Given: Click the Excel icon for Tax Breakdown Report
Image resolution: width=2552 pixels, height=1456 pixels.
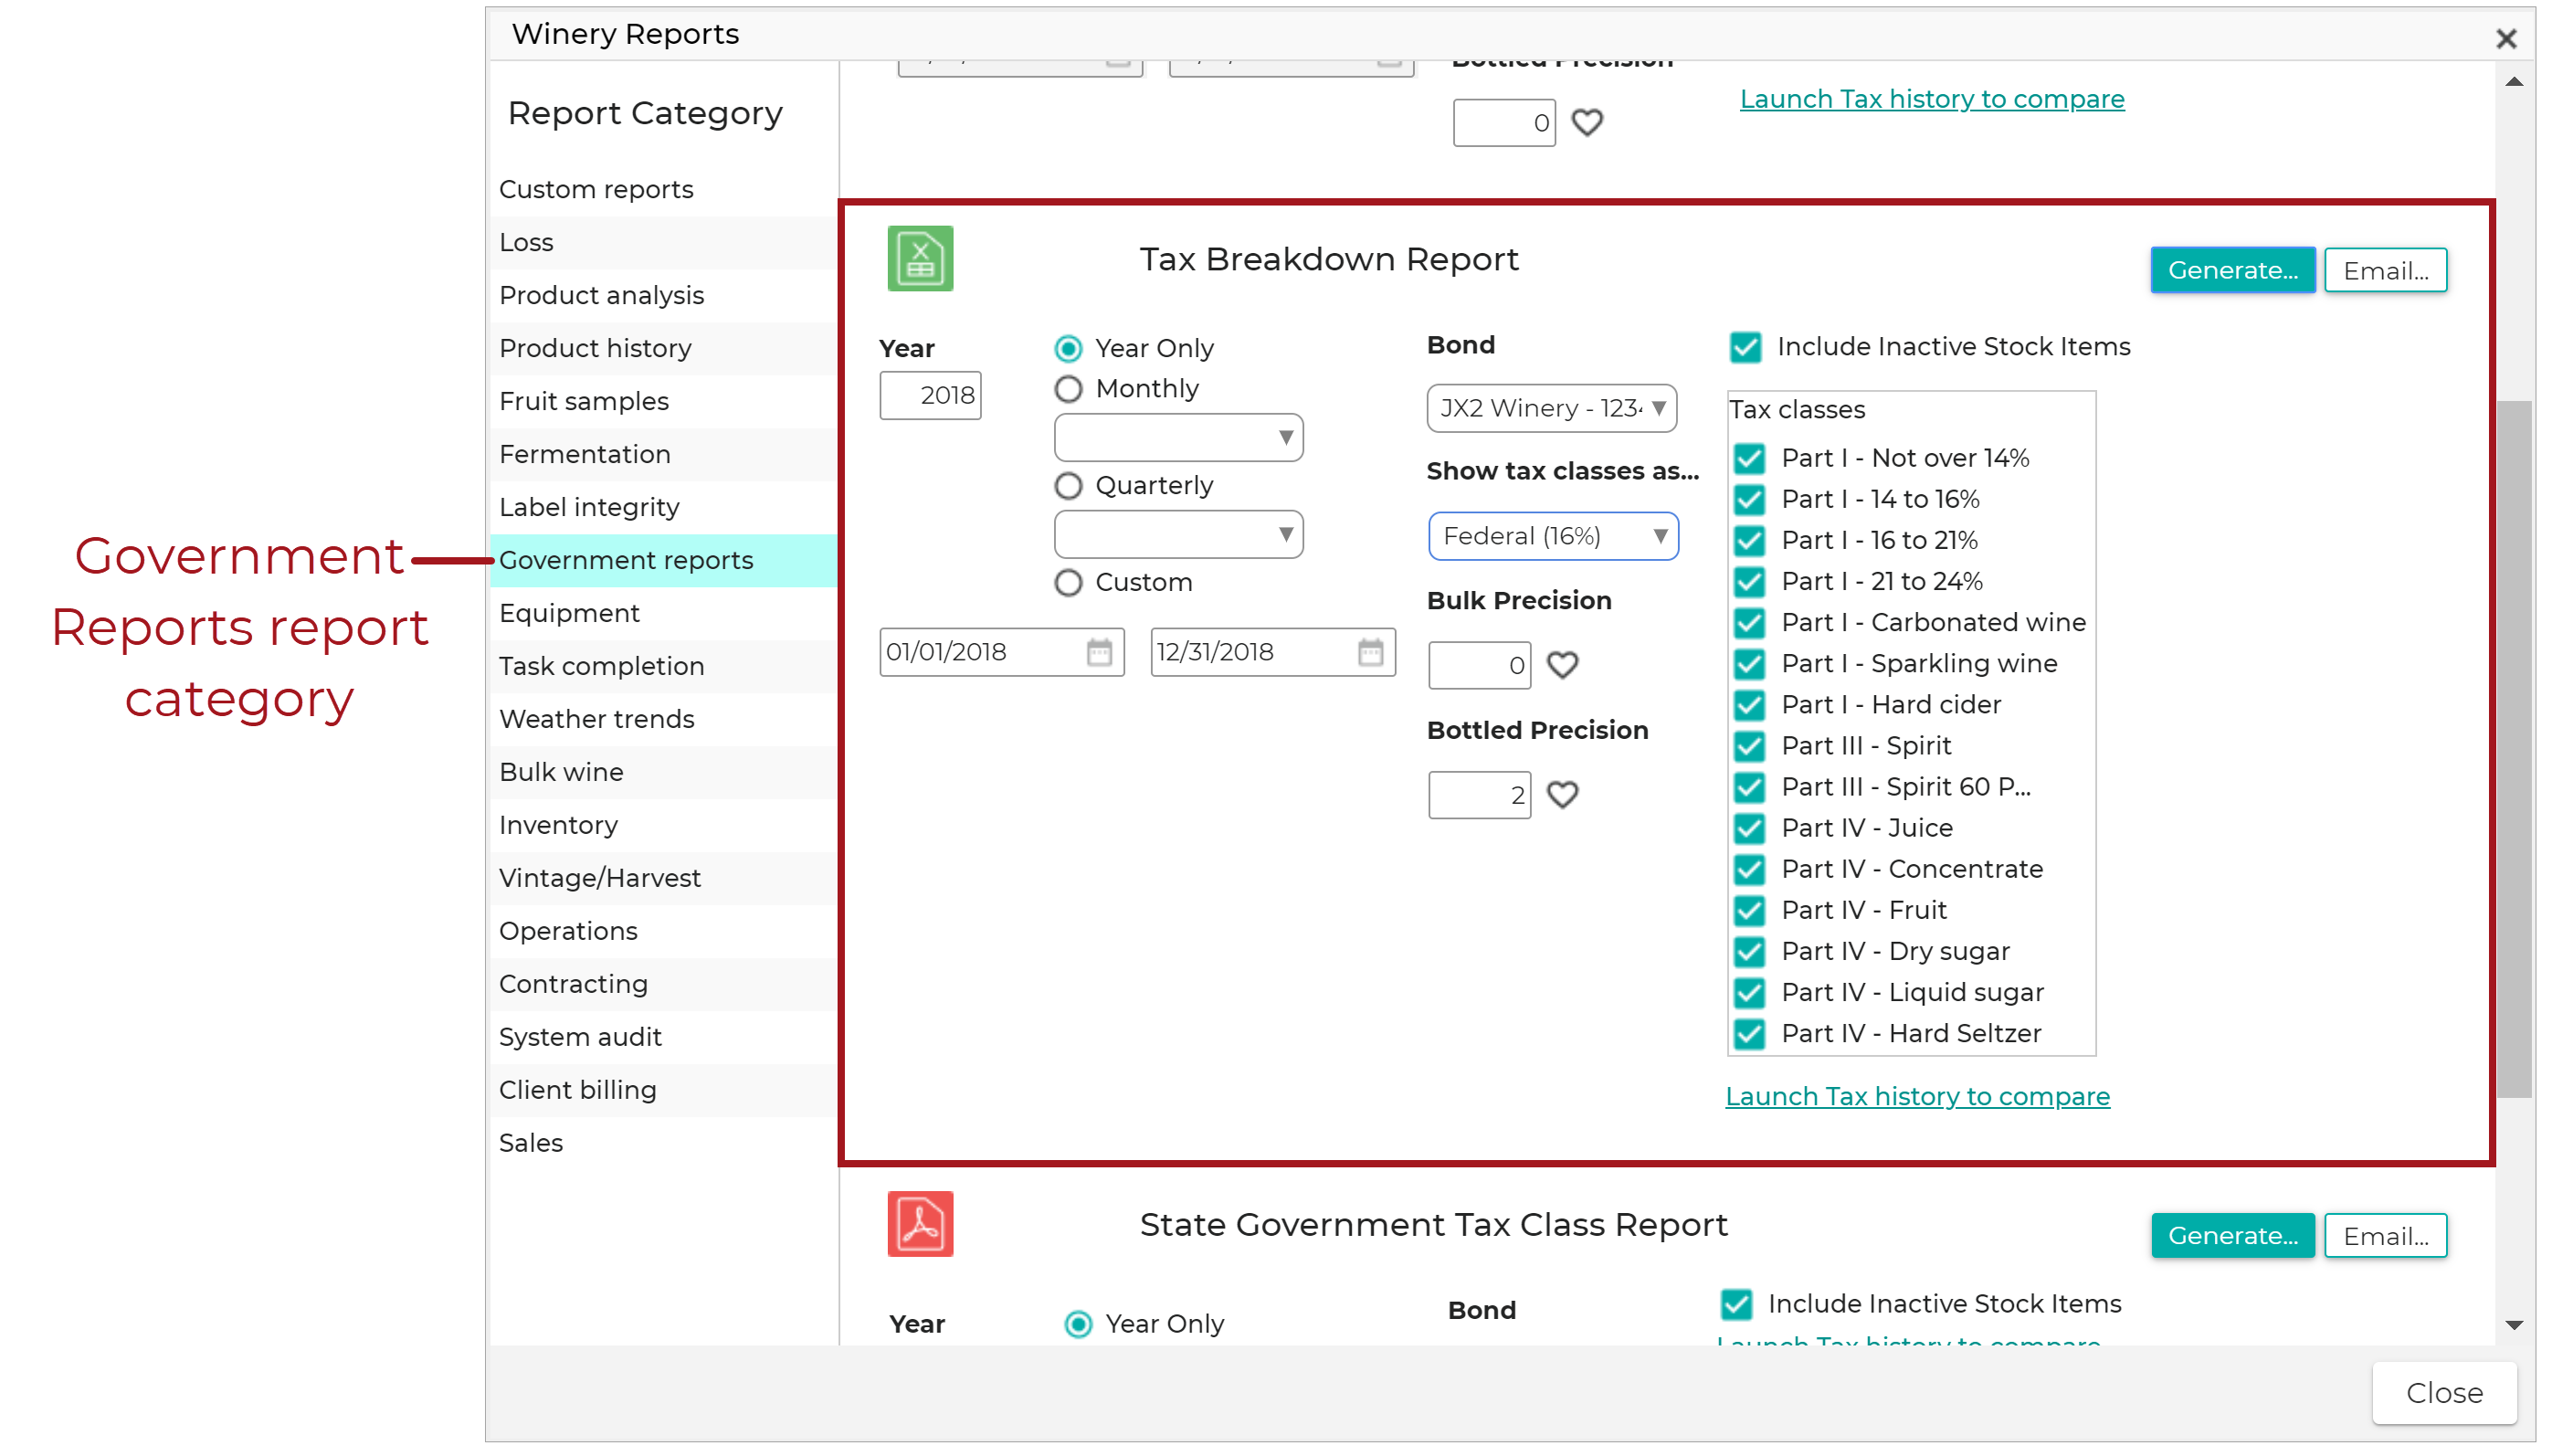Looking at the screenshot, I should [920, 259].
